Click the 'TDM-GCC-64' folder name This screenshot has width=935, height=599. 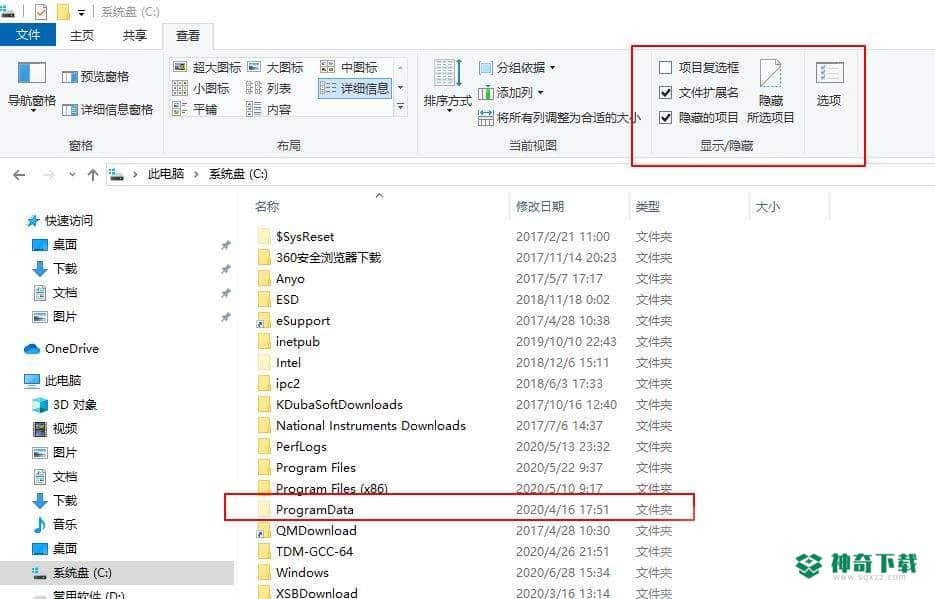[x=314, y=551]
